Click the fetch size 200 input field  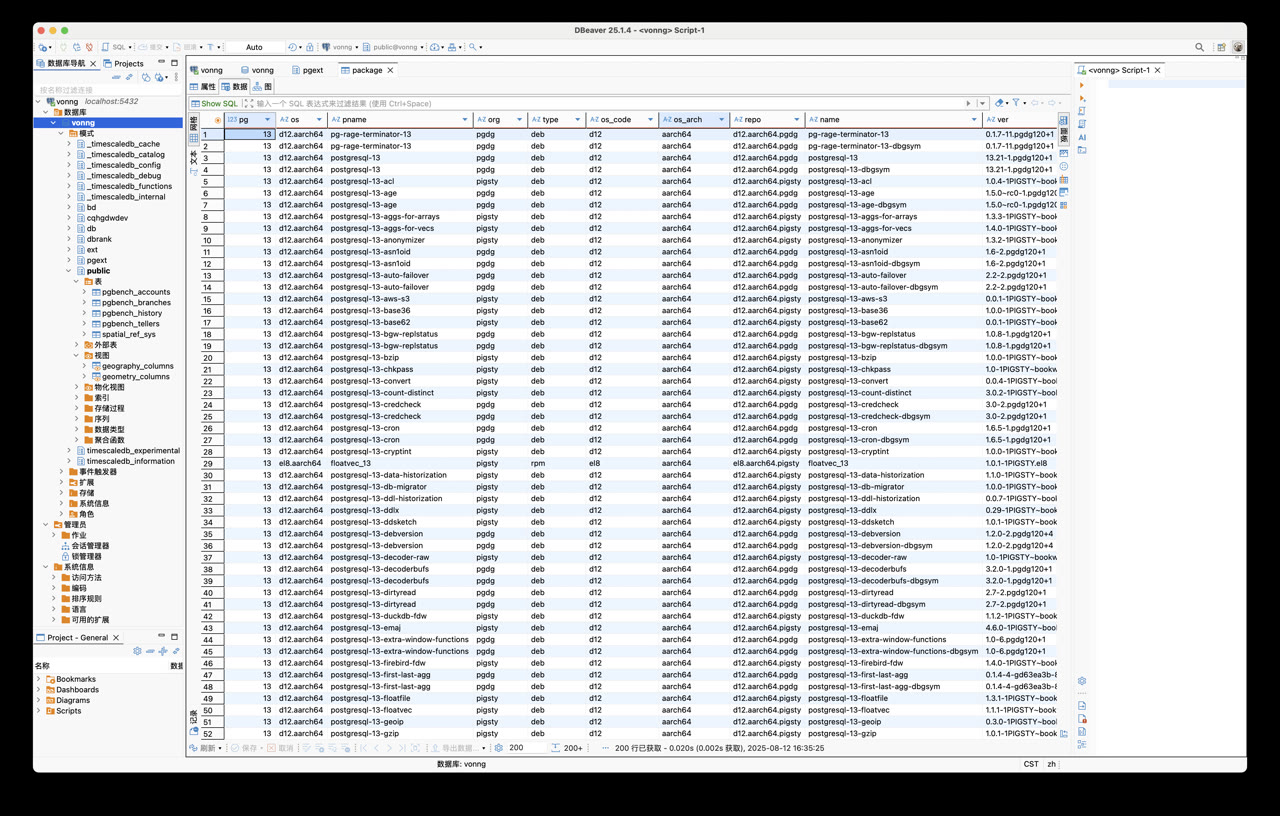[524, 748]
